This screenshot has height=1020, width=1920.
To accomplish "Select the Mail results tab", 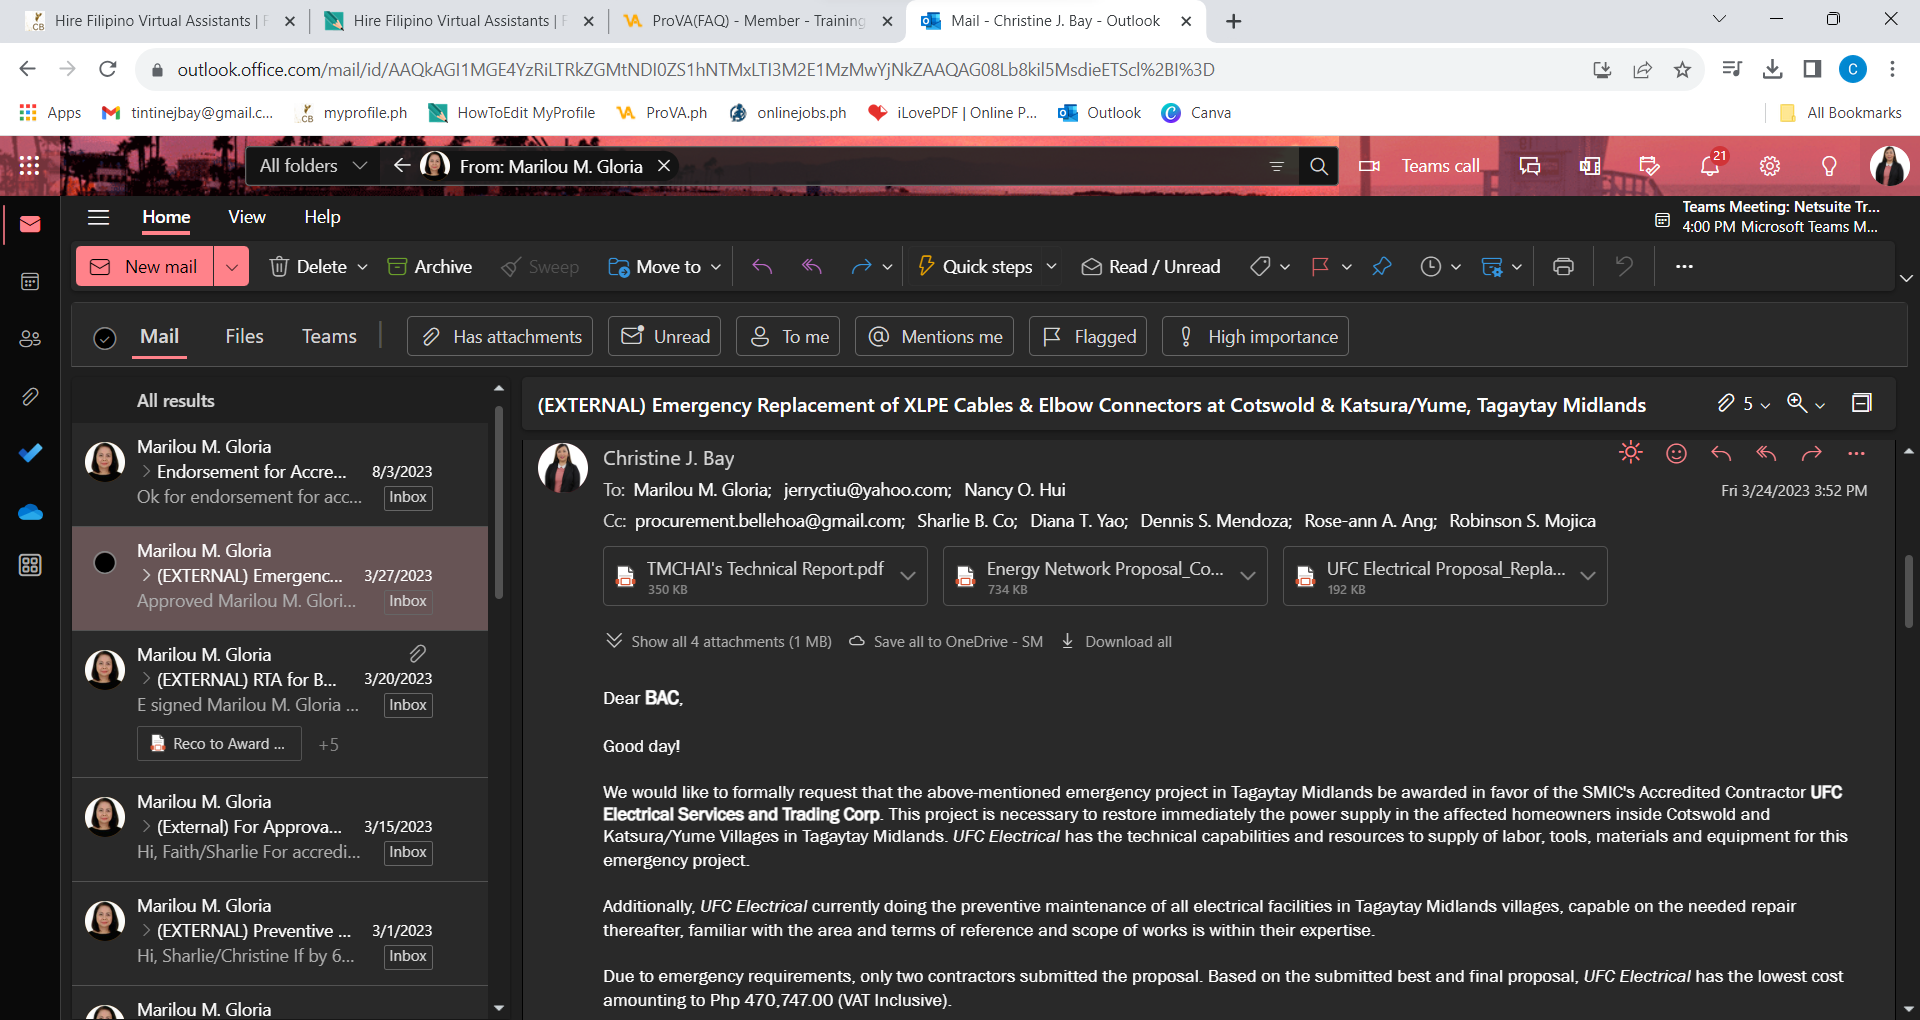I will pos(159,337).
